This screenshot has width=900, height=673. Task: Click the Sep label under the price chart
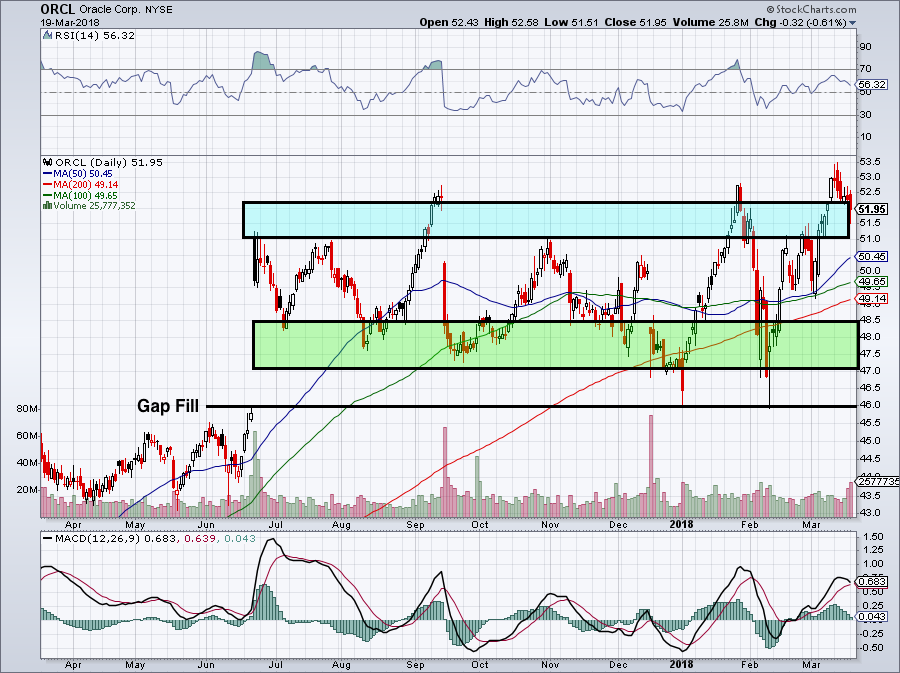(415, 525)
